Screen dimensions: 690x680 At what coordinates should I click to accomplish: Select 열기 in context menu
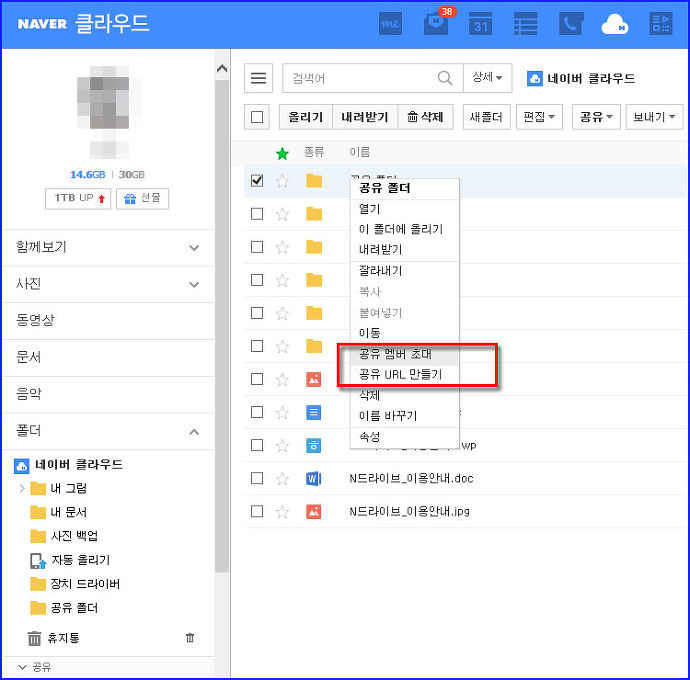click(x=369, y=209)
